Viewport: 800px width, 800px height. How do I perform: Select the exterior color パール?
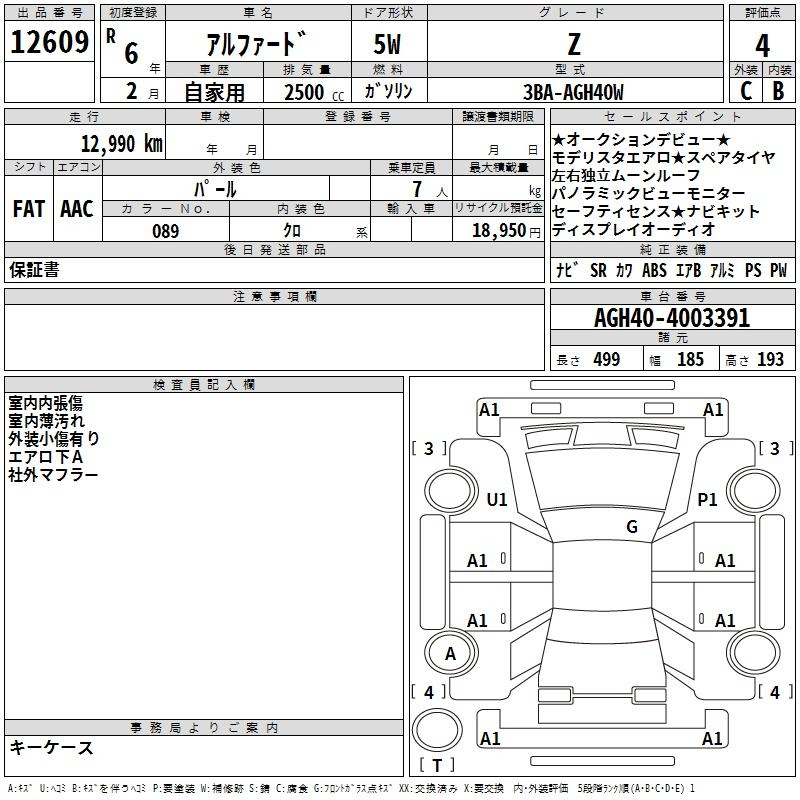coord(215,189)
